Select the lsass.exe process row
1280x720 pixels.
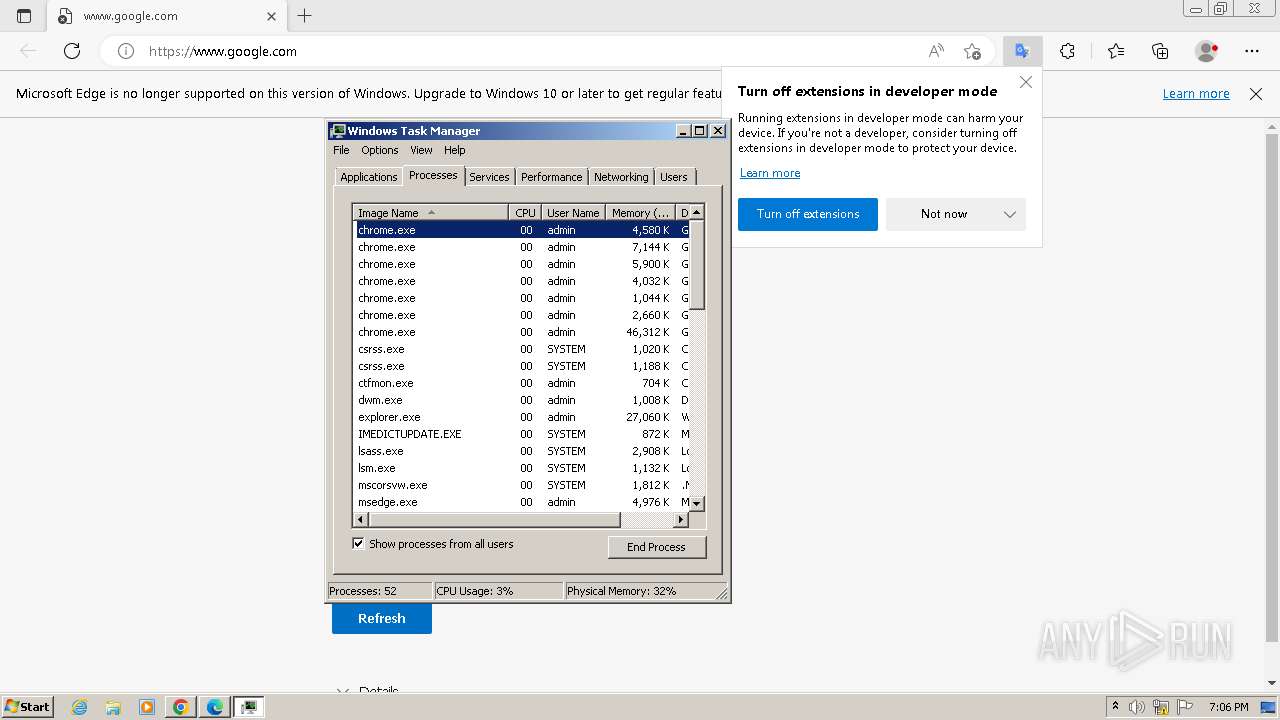(x=522, y=451)
